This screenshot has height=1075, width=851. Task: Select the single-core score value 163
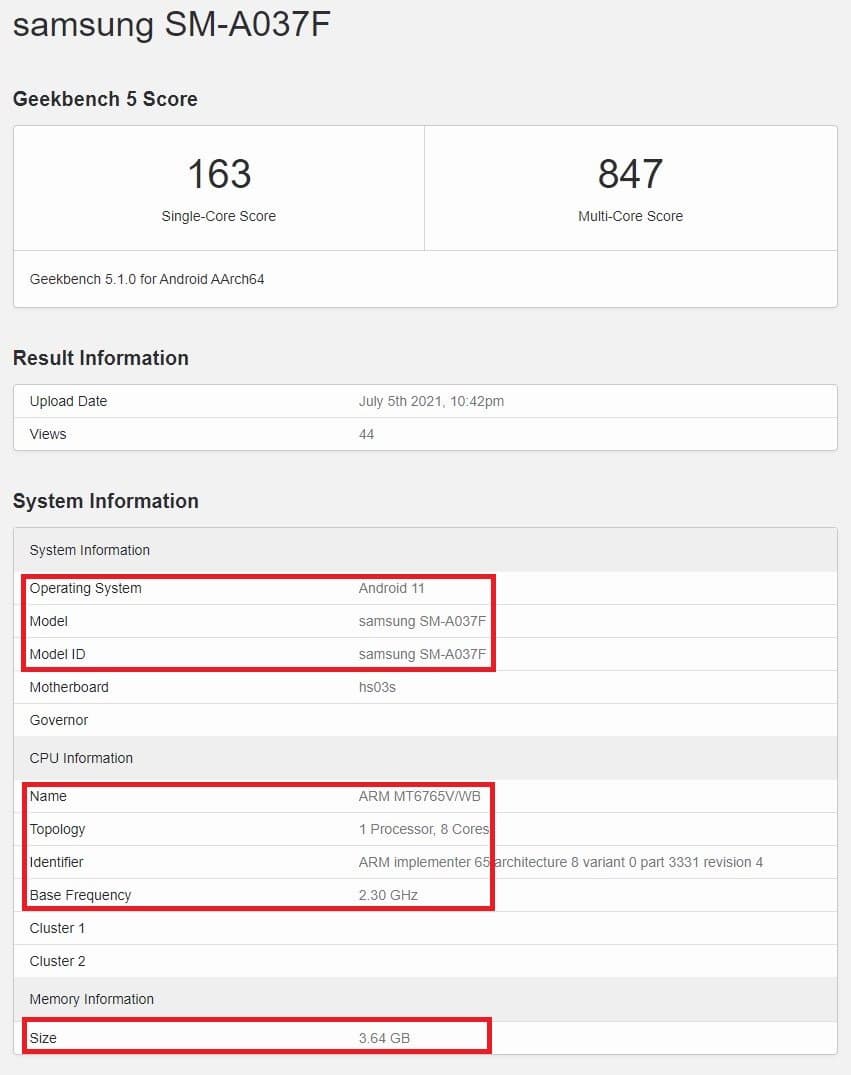tap(219, 174)
